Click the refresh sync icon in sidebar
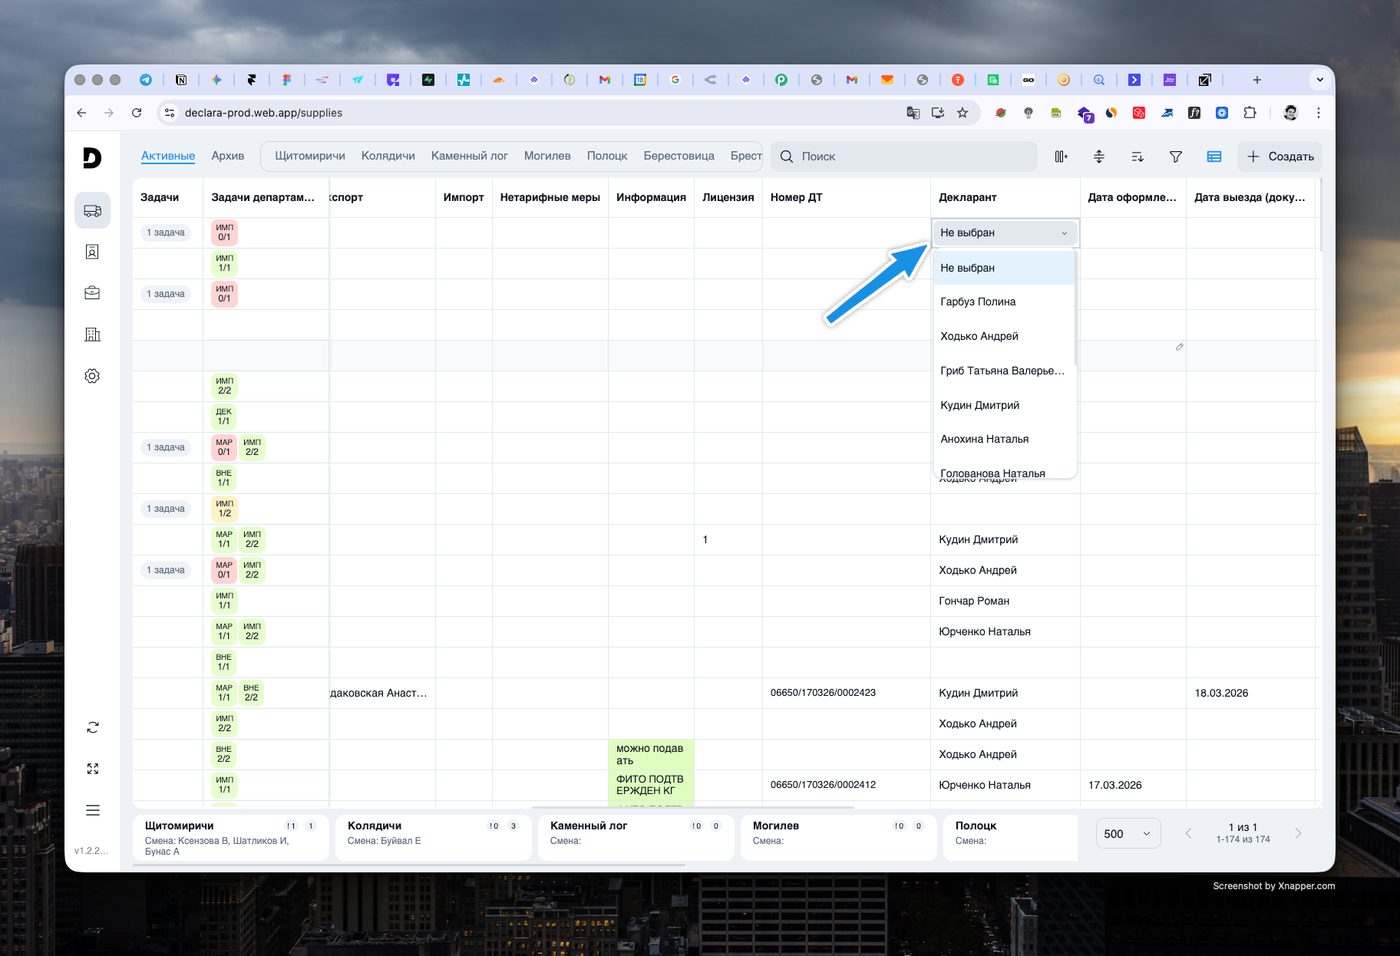The width and height of the screenshot is (1400, 956). [92, 728]
